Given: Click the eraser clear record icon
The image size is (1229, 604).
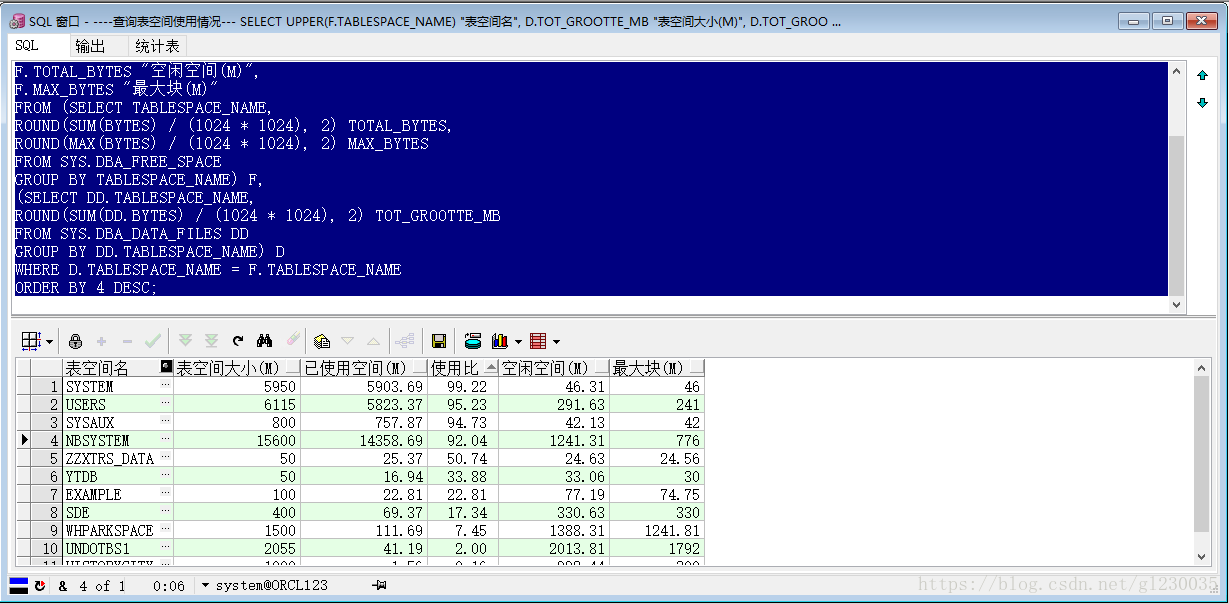Looking at the screenshot, I should 292,341.
